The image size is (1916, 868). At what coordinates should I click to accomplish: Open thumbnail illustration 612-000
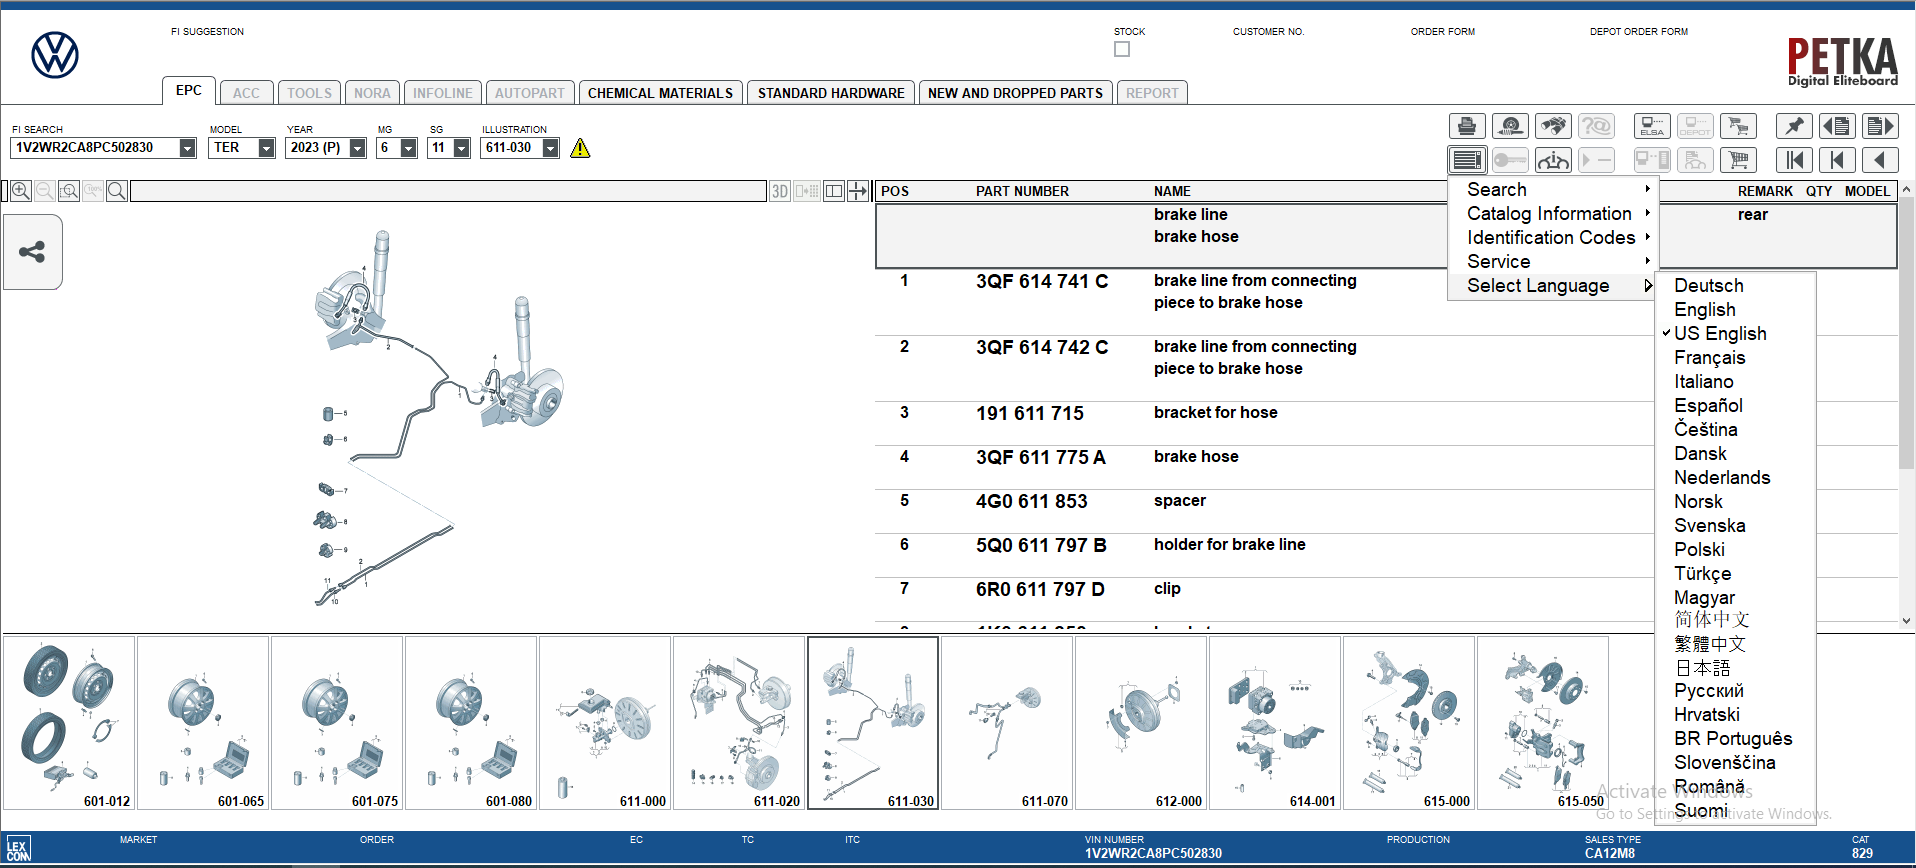[1141, 723]
